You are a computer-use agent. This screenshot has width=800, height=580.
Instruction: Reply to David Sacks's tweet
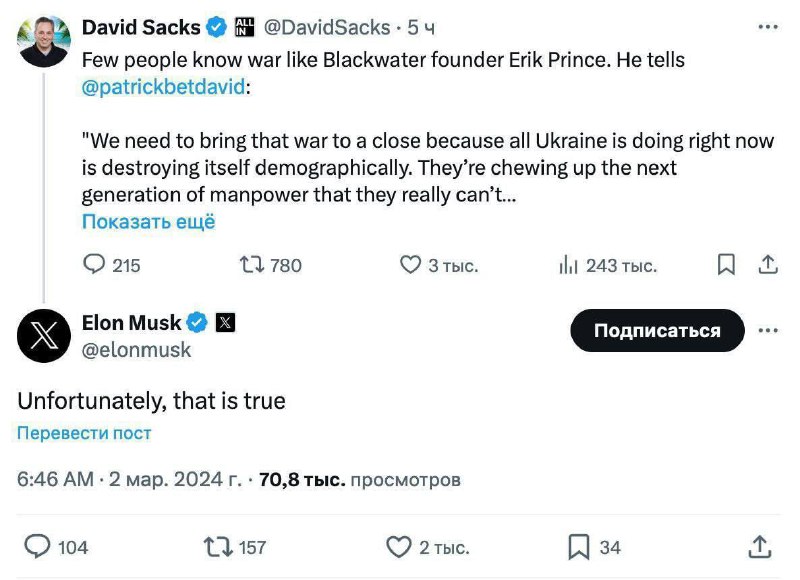pyautogui.click(x=95, y=265)
